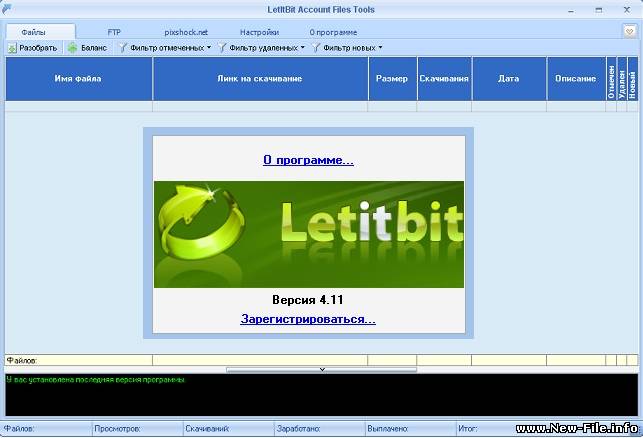This screenshot has height=438, width=643.
Task: Click the green Баланс icon
Action: point(73,48)
